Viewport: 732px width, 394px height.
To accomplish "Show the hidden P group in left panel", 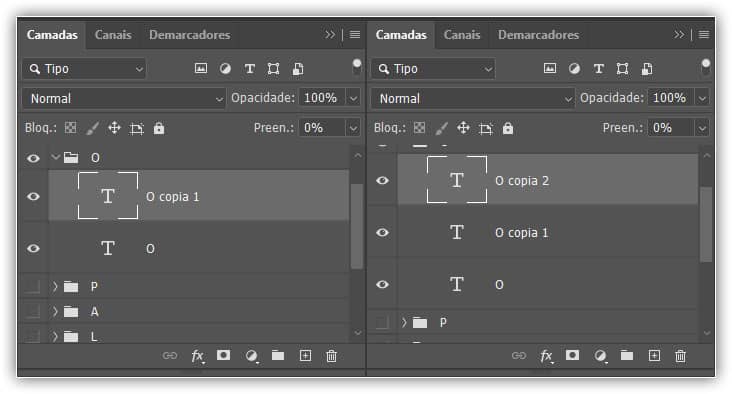I will 32,286.
